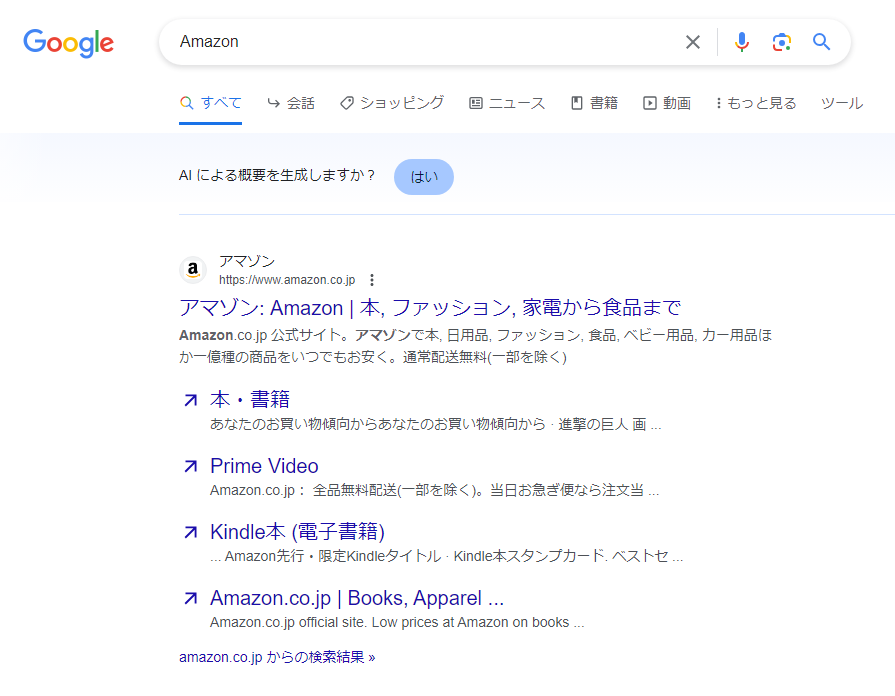Open the Kindle本 (電子書籍) sitelink
Viewport: 895px width, 696px height.
coord(297,532)
